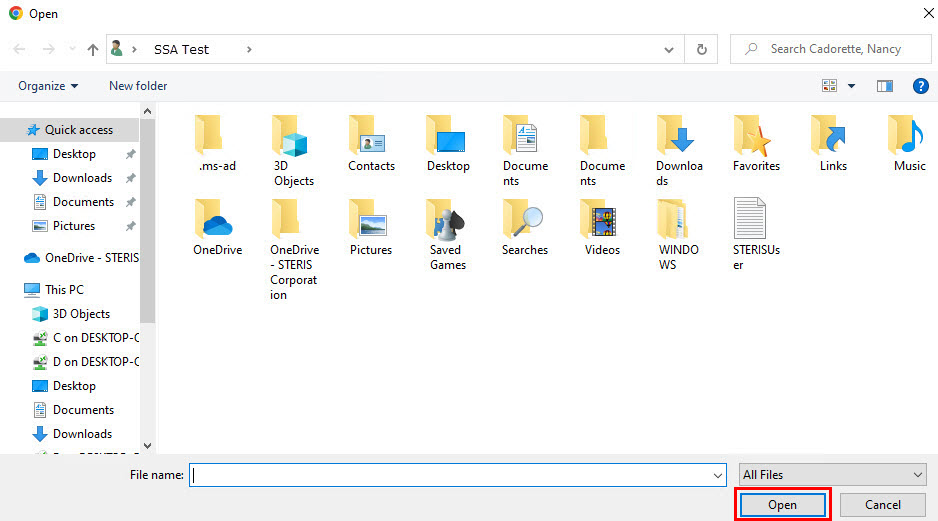This screenshot has height=521, width=938.
Task: Close the Open dialog window
Action: 928,13
